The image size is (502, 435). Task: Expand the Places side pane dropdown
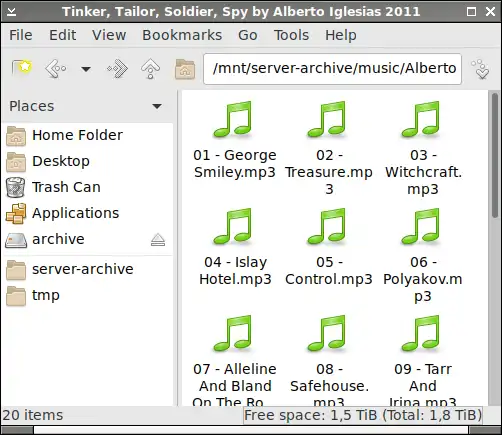point(157,106)
